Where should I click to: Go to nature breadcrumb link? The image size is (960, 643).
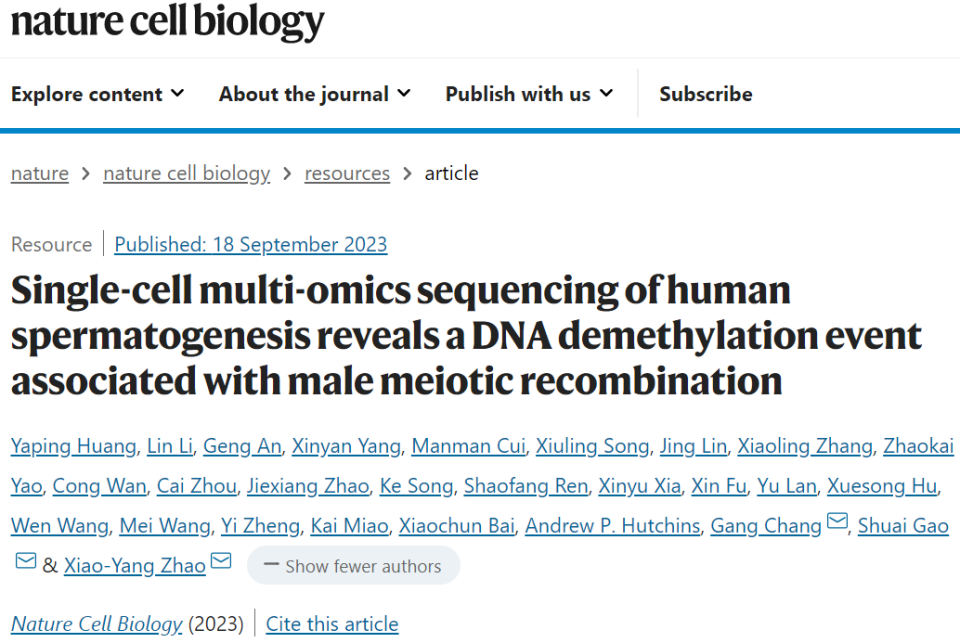coord(40,173)
